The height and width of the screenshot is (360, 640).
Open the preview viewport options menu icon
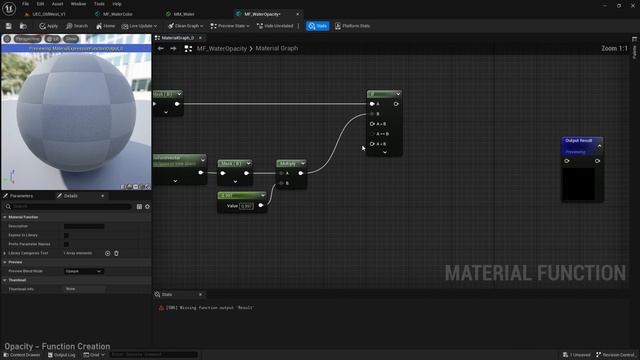7,39
